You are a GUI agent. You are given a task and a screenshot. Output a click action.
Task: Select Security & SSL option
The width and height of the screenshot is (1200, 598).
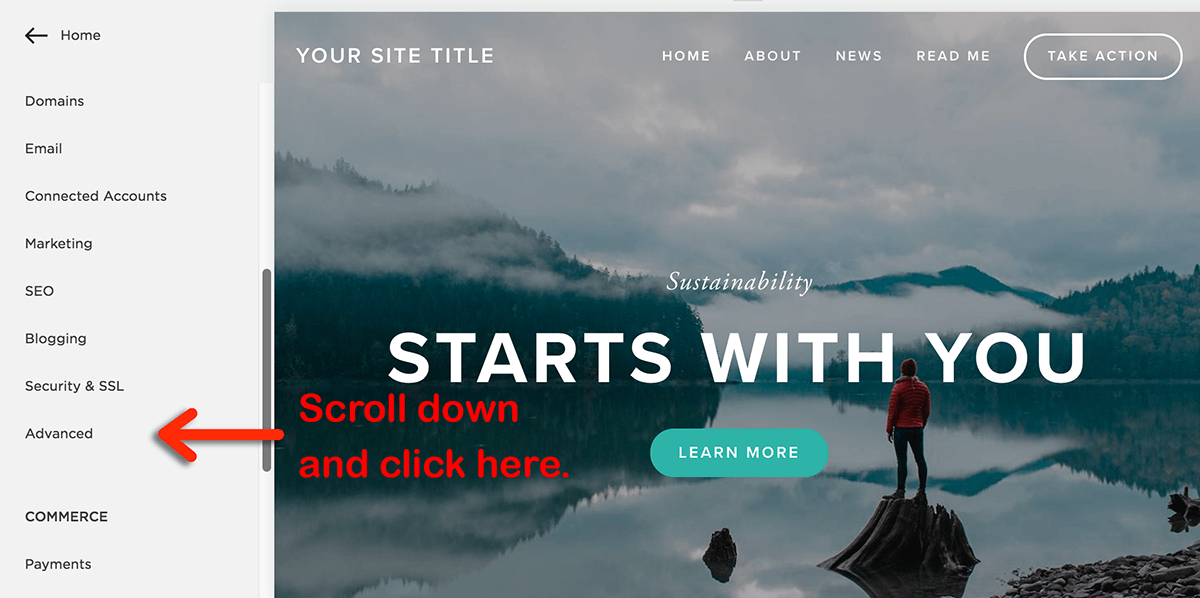tap(75, 386)
